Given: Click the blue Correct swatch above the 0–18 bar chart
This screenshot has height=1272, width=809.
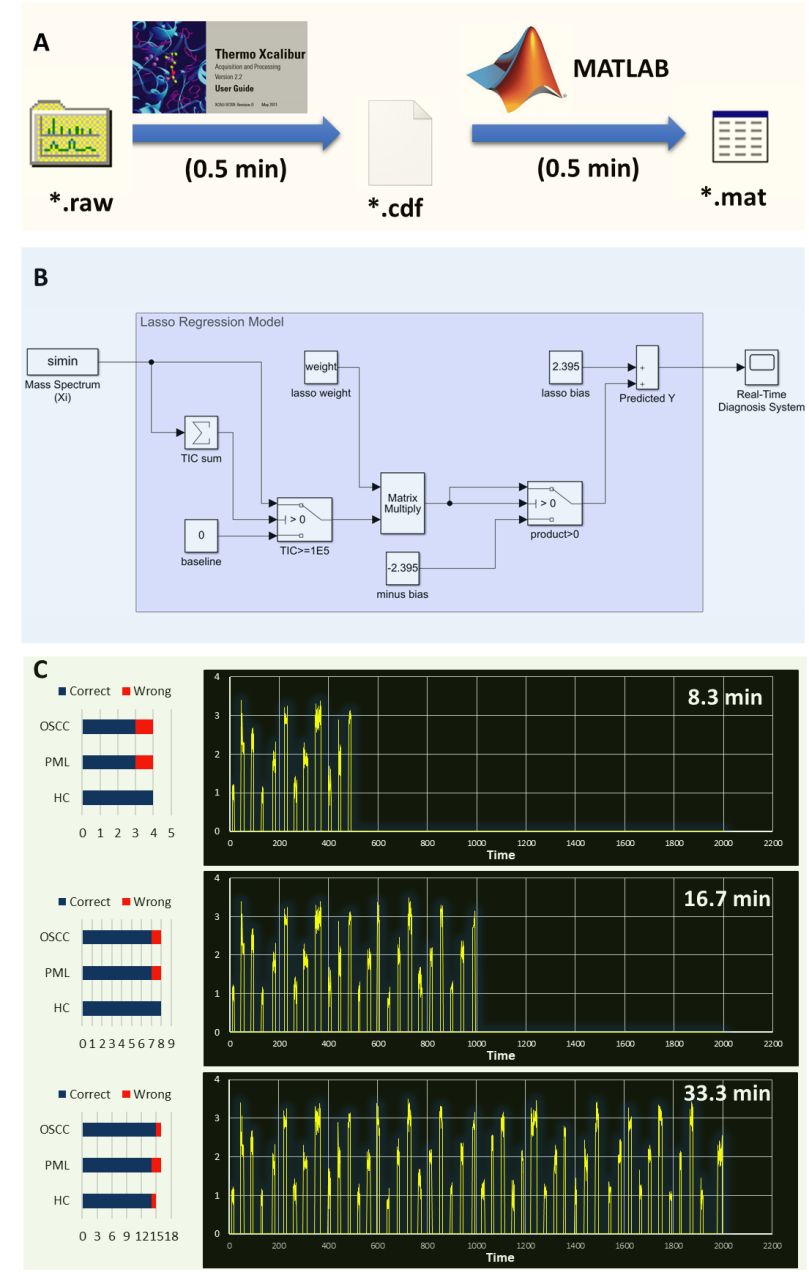Looking at the screenshot, I should [x=62, y=1094].
